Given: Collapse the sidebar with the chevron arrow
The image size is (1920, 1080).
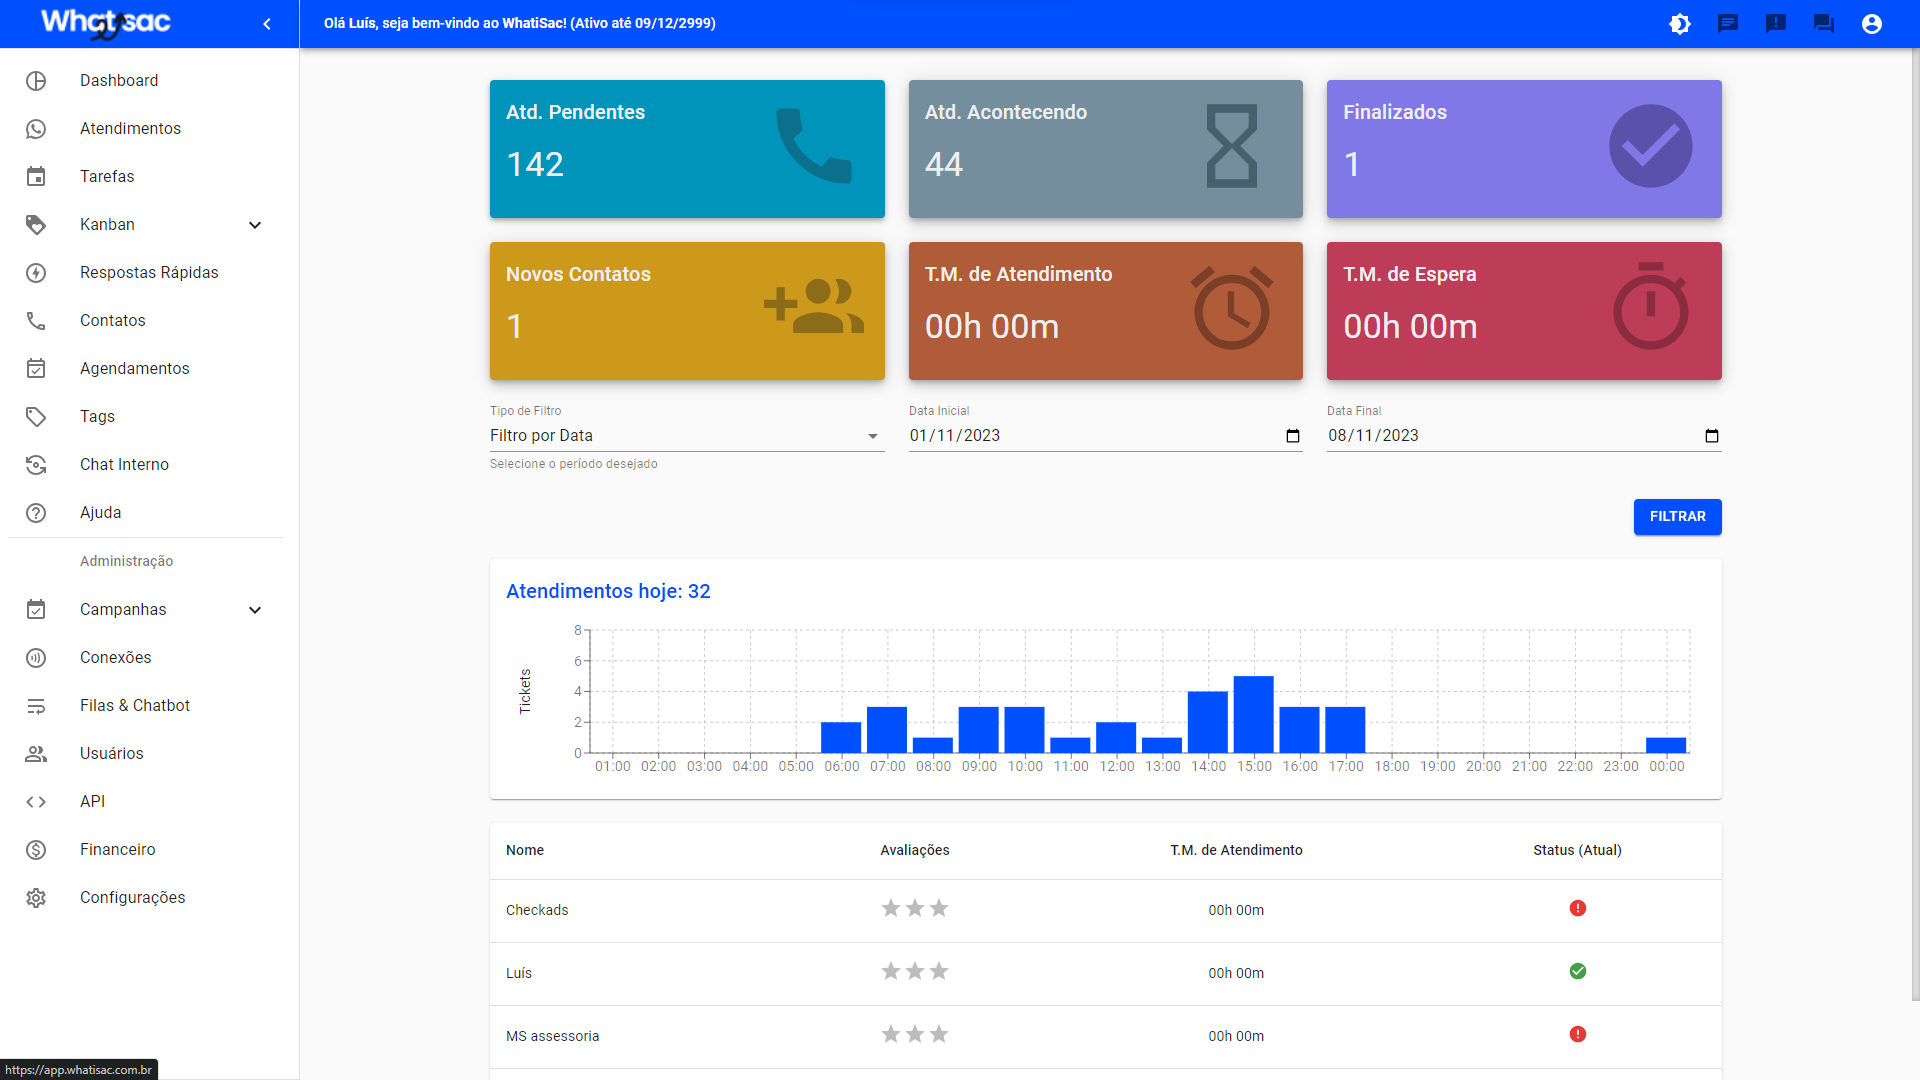Looking at the screenshot, I should [x=267, y=24].
